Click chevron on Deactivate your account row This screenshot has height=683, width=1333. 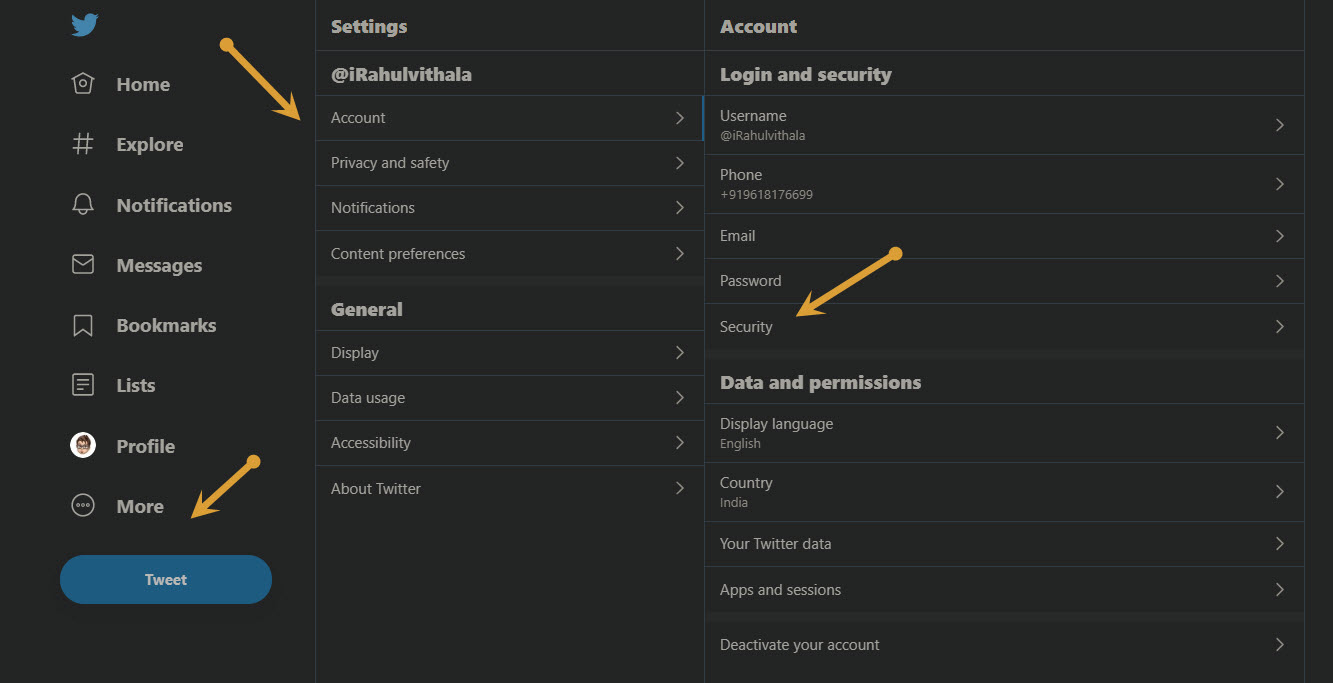click(x=1280, y=645)
